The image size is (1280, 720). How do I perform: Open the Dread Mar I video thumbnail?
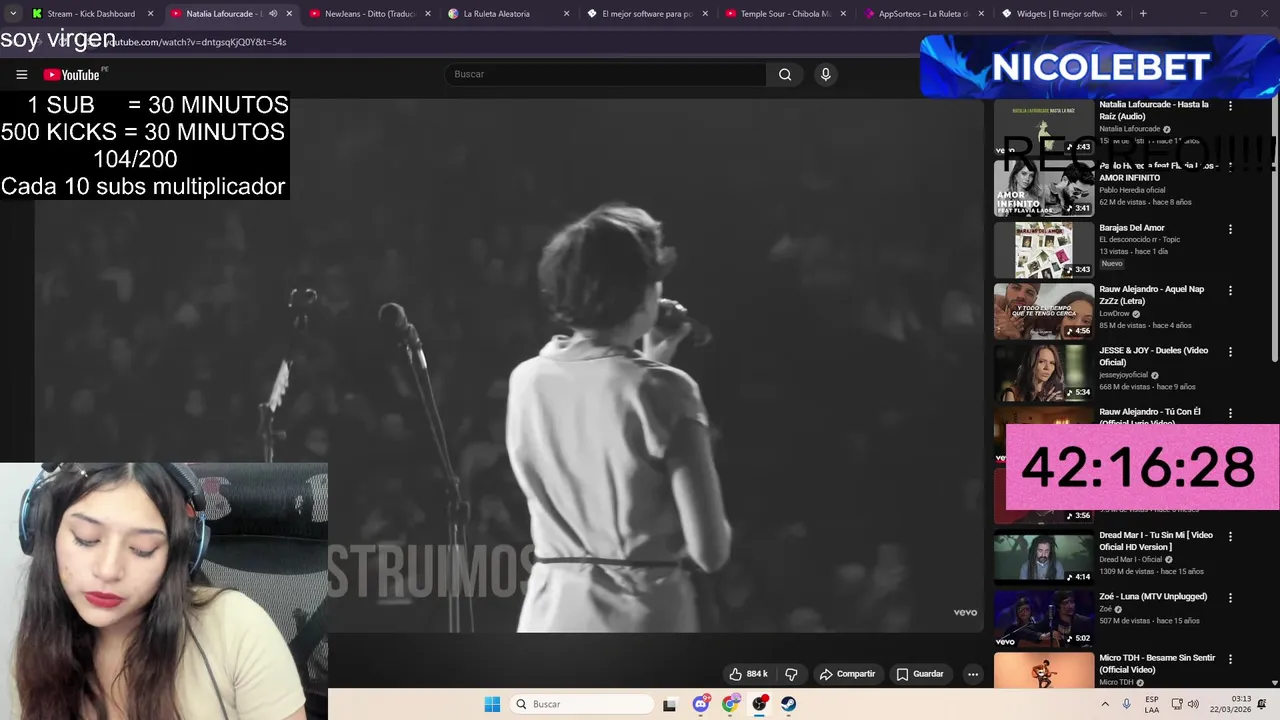pos(1044,558)
